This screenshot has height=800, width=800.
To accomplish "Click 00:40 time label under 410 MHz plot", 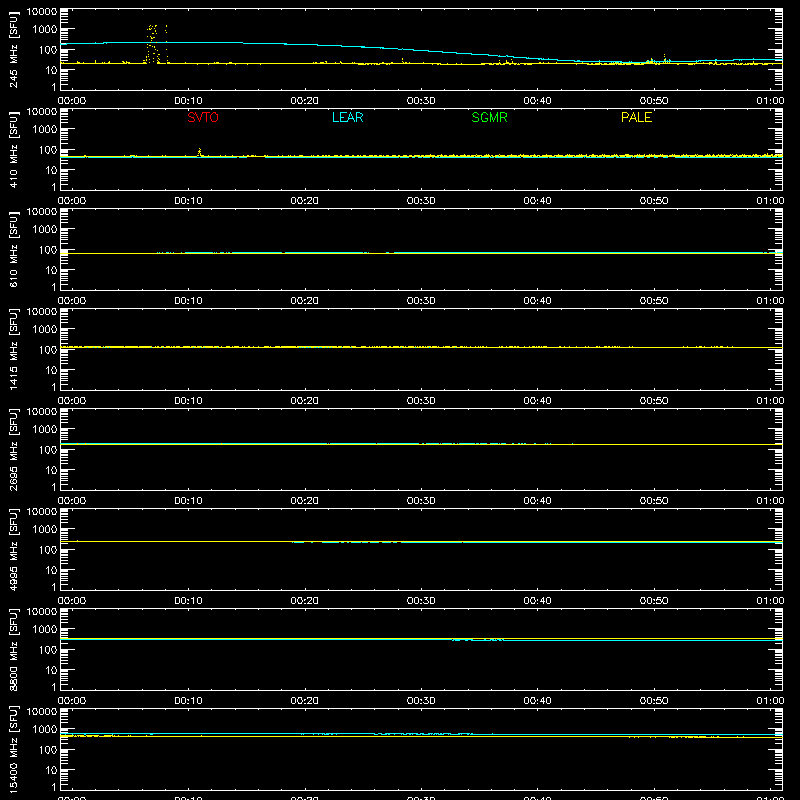I will click(x=537, y=201).
